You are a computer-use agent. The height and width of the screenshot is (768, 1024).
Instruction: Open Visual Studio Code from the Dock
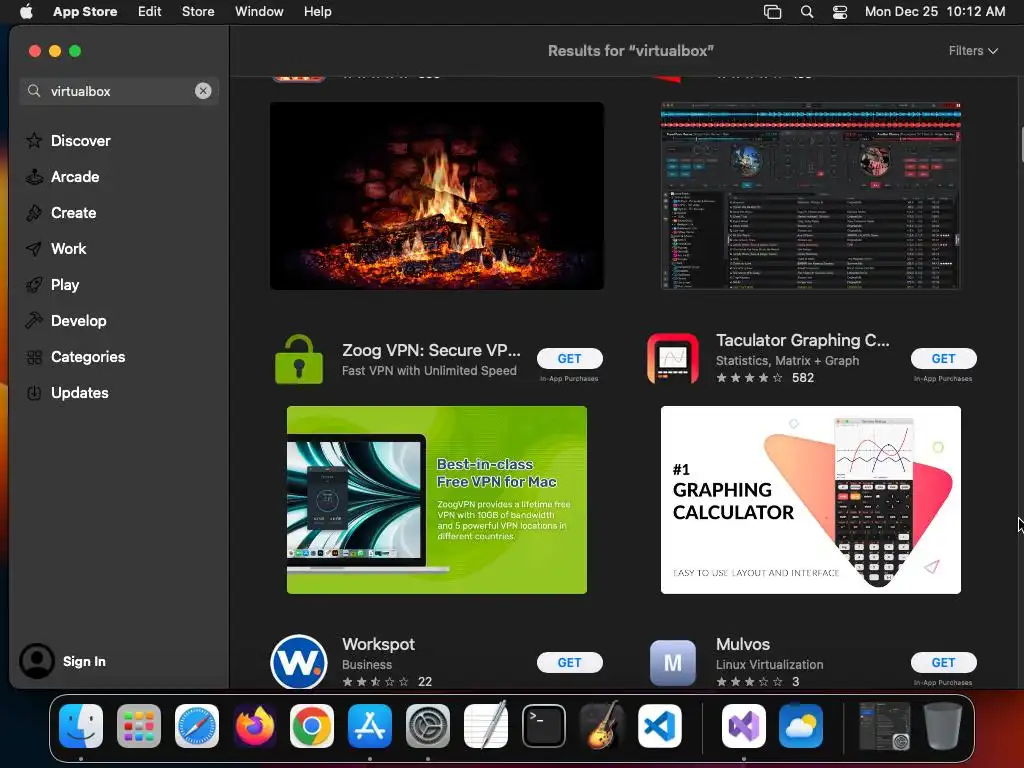660,726
